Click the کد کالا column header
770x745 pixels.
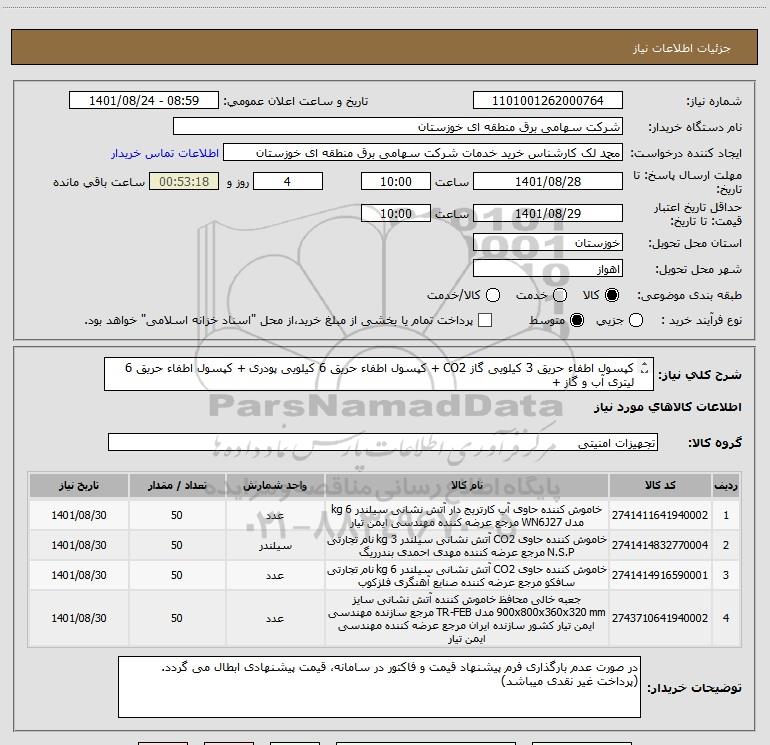pyautogui.click(x=660, y=485)
